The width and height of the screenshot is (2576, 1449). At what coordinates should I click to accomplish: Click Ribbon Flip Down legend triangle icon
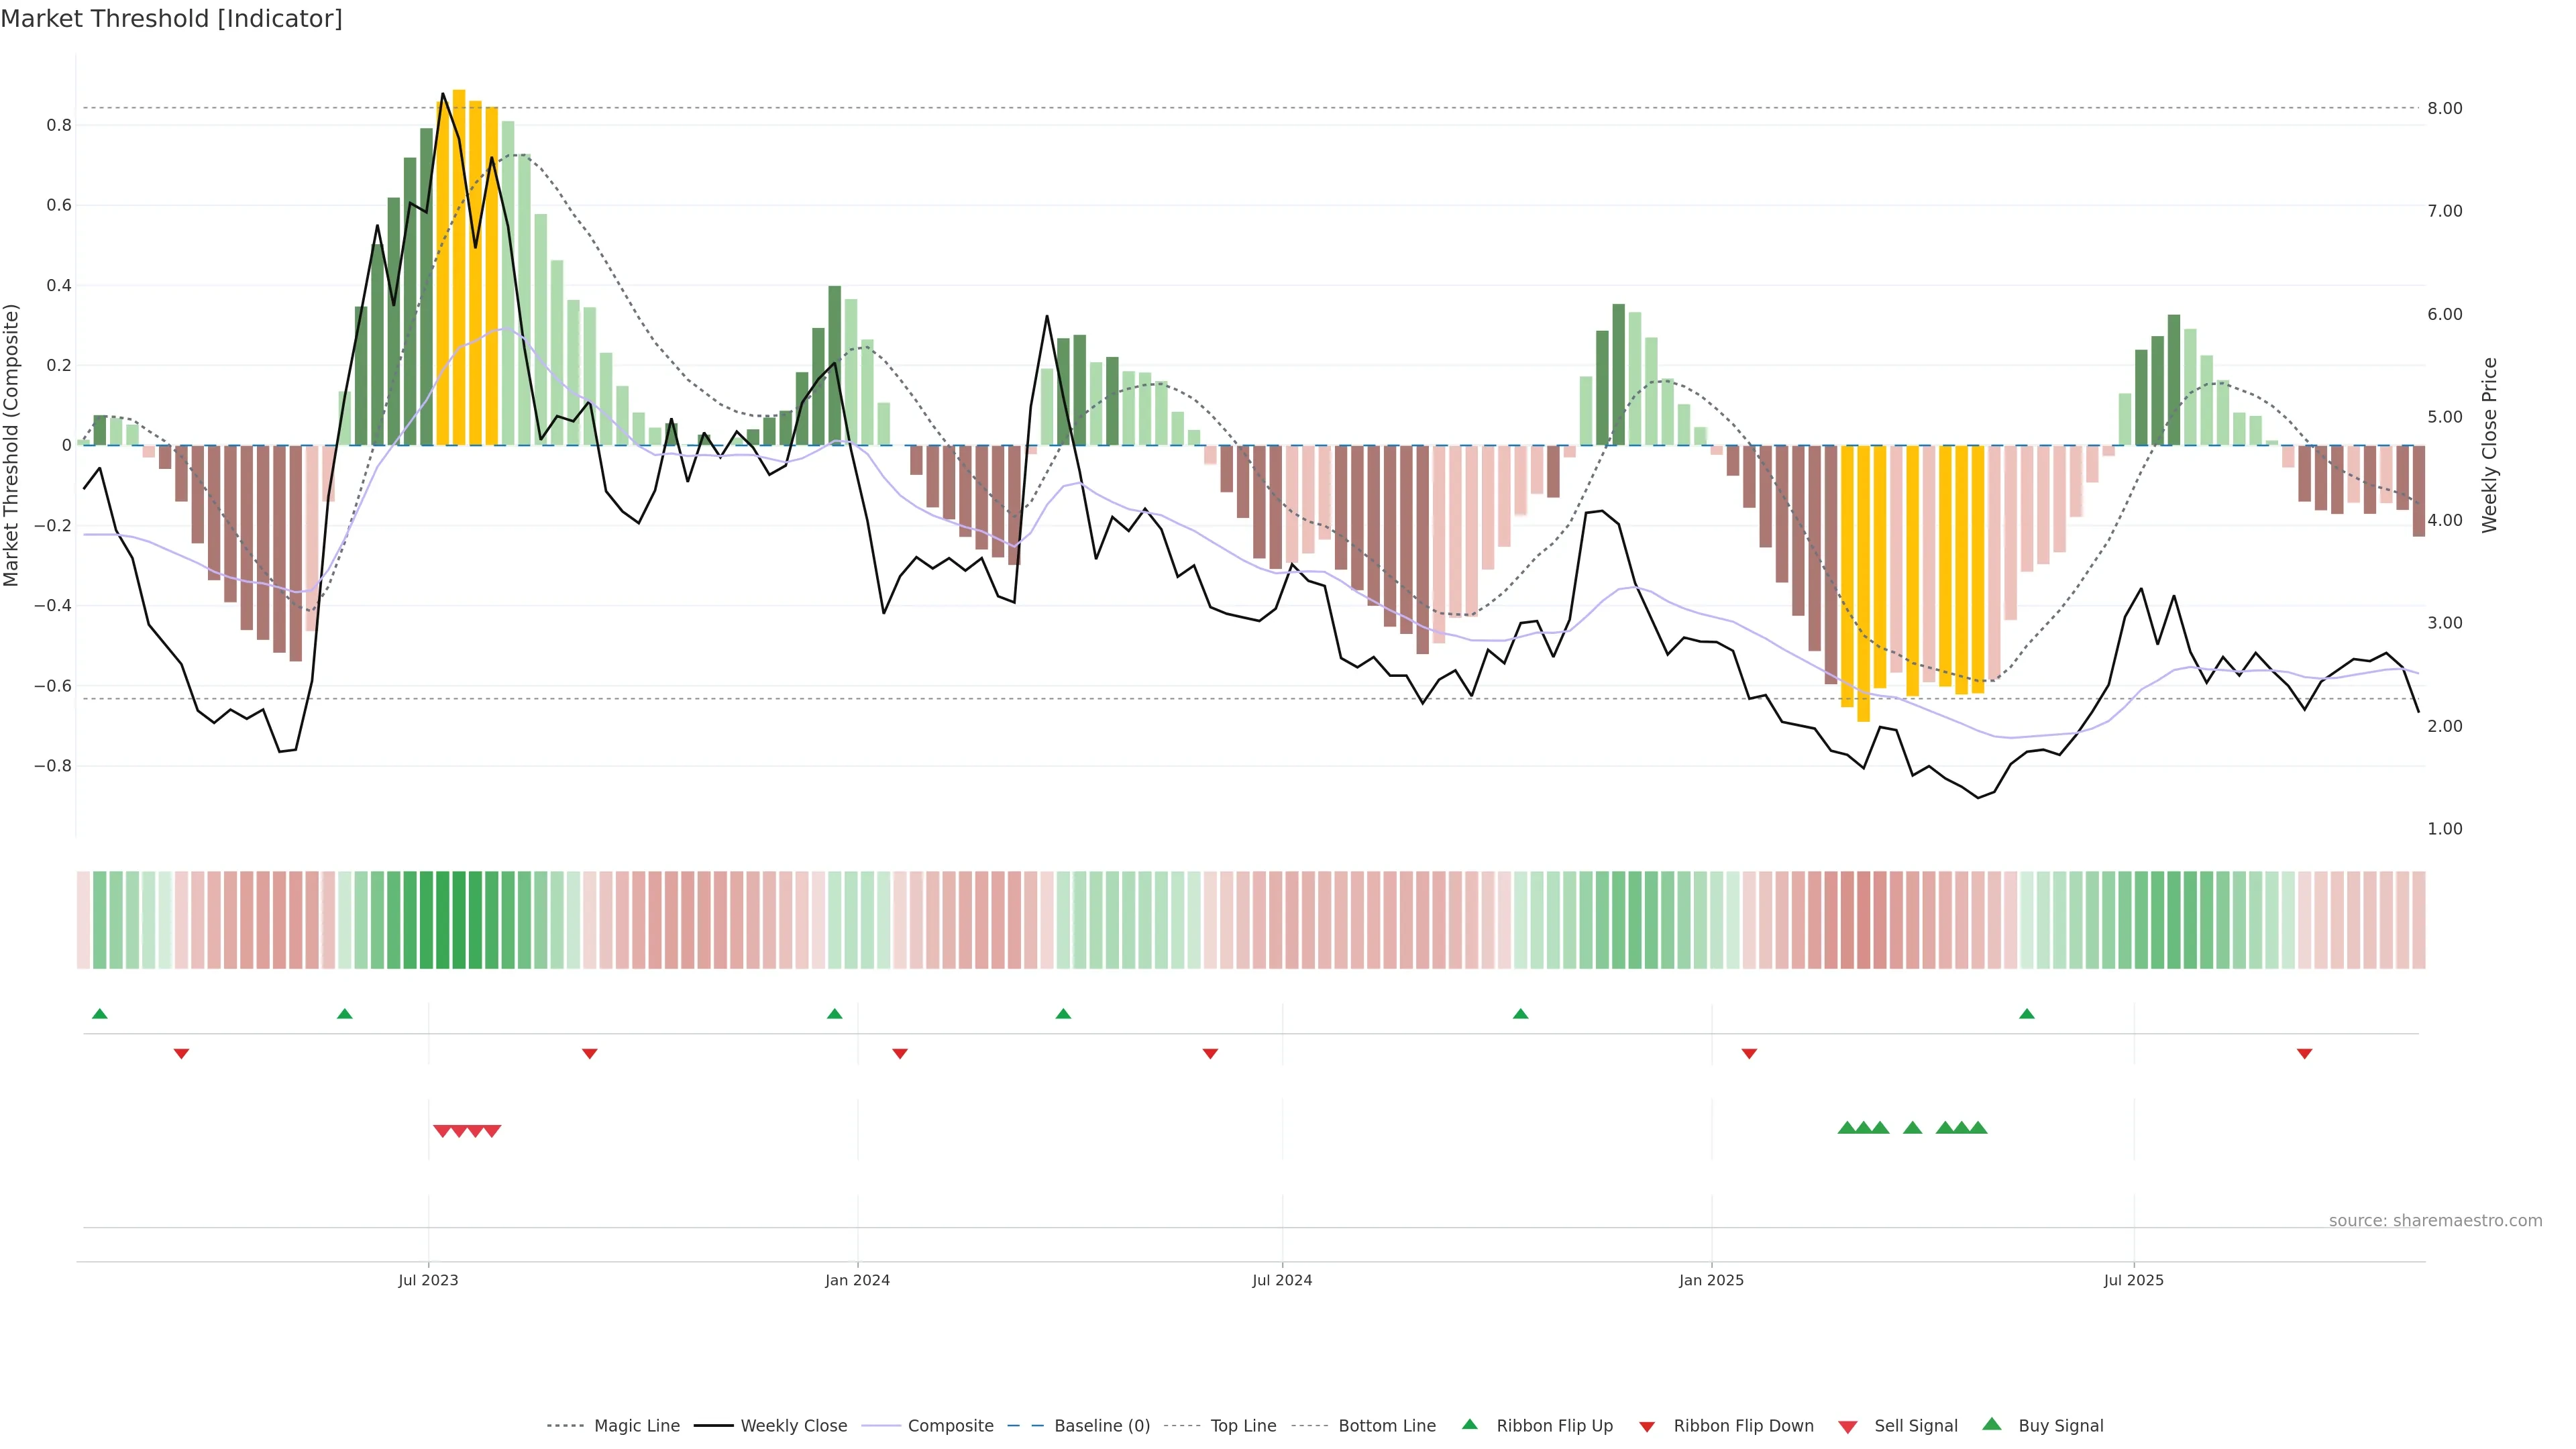(x=1647, y=1427)
